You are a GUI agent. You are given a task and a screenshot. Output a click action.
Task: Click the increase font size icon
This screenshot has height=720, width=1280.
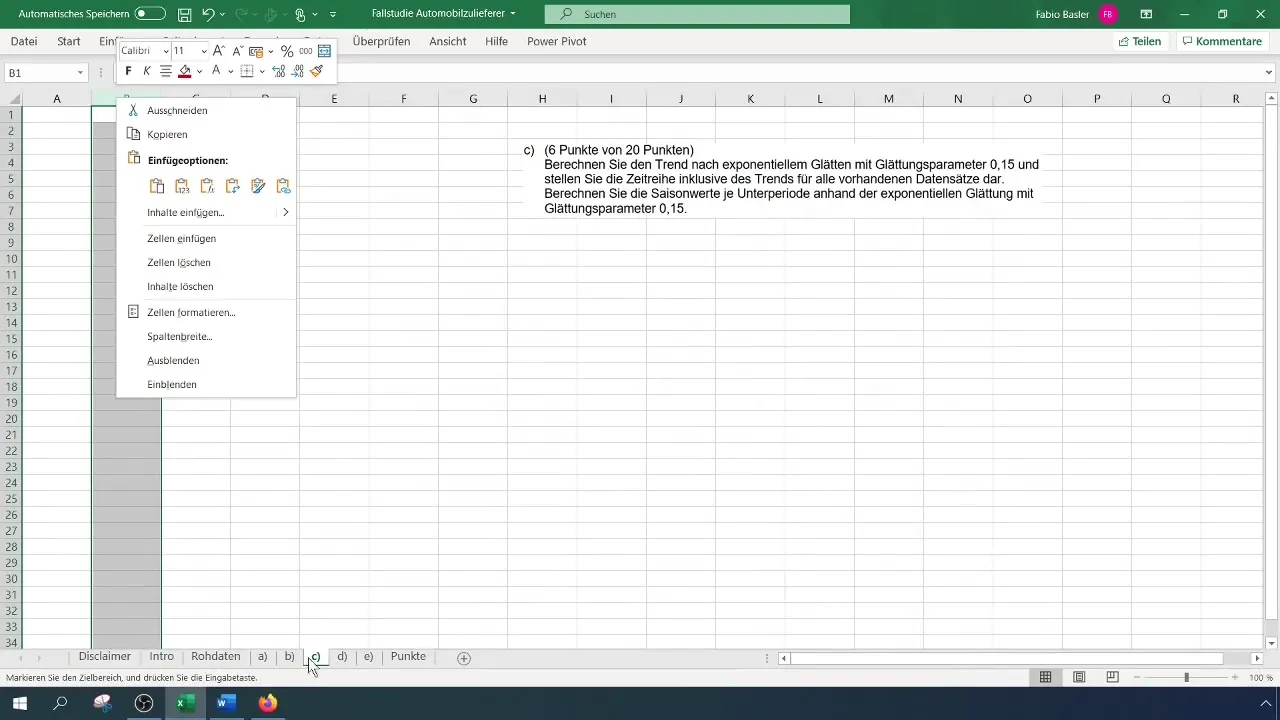point(219,51)
